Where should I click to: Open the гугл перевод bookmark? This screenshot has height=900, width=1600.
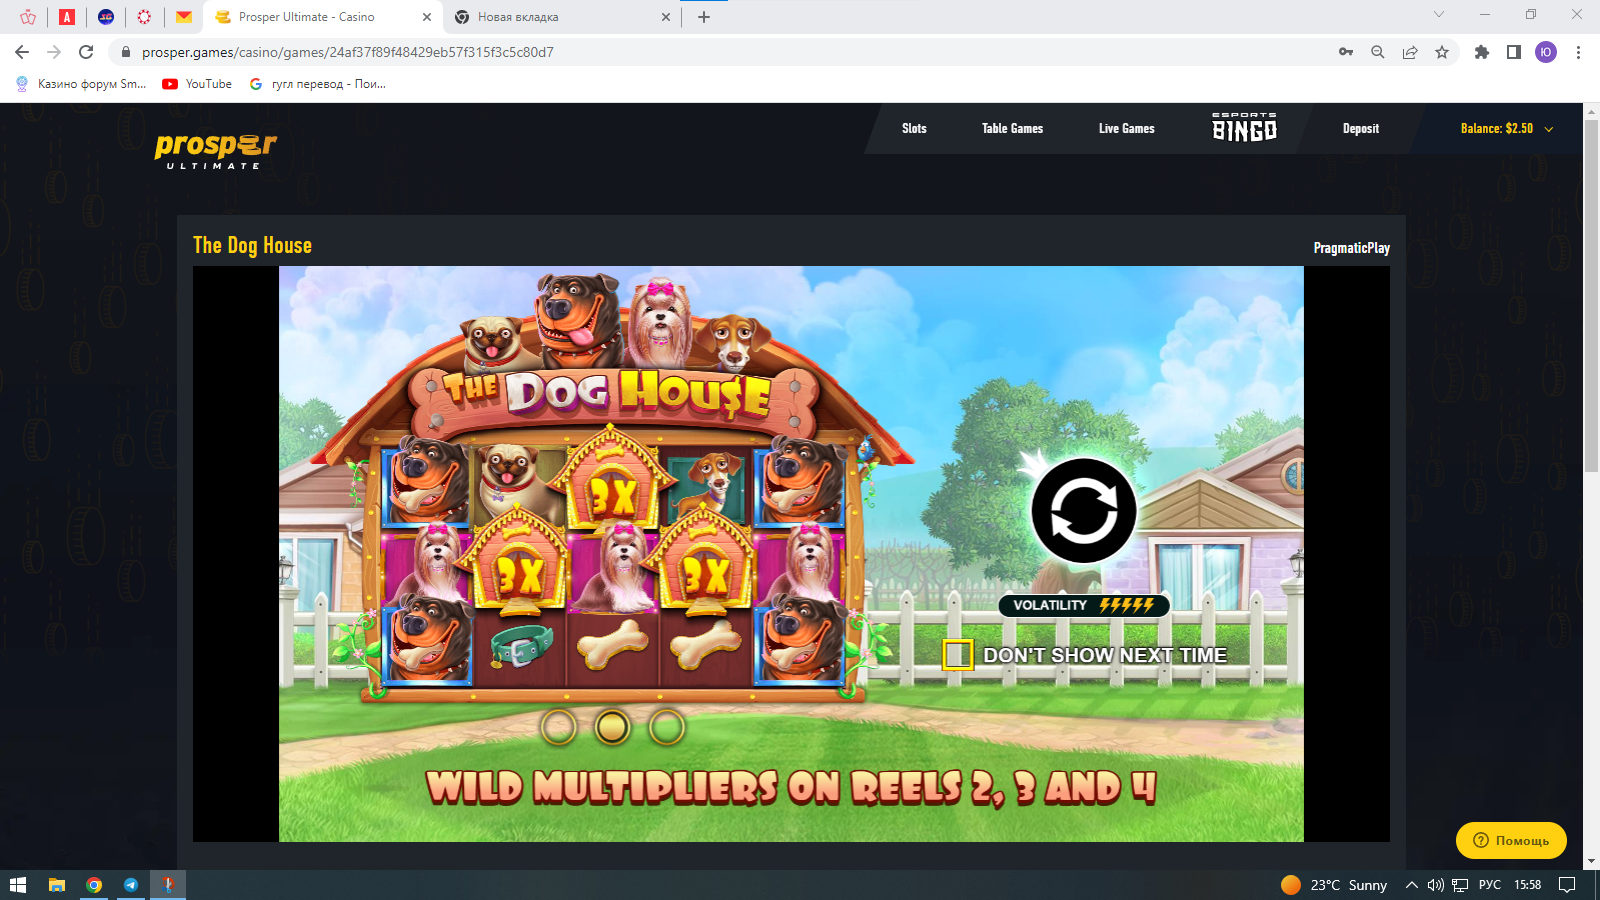[318, 84]
